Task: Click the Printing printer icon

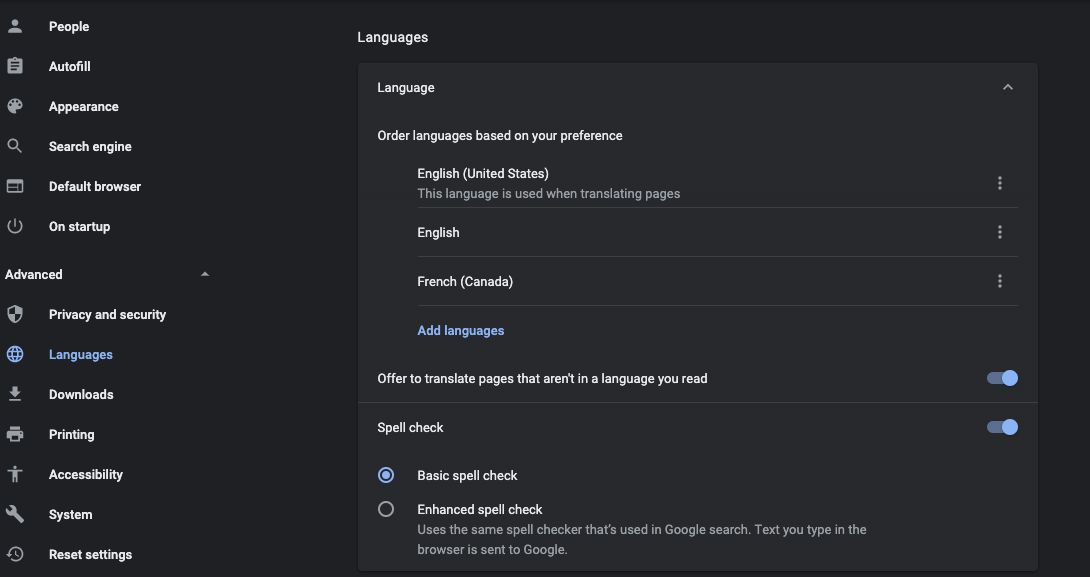Action: [x=15, y=434]
